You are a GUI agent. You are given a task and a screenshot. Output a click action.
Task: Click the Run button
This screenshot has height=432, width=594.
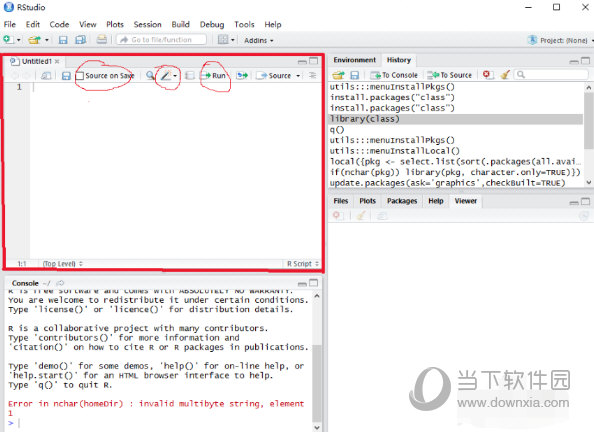coord(213,75)
